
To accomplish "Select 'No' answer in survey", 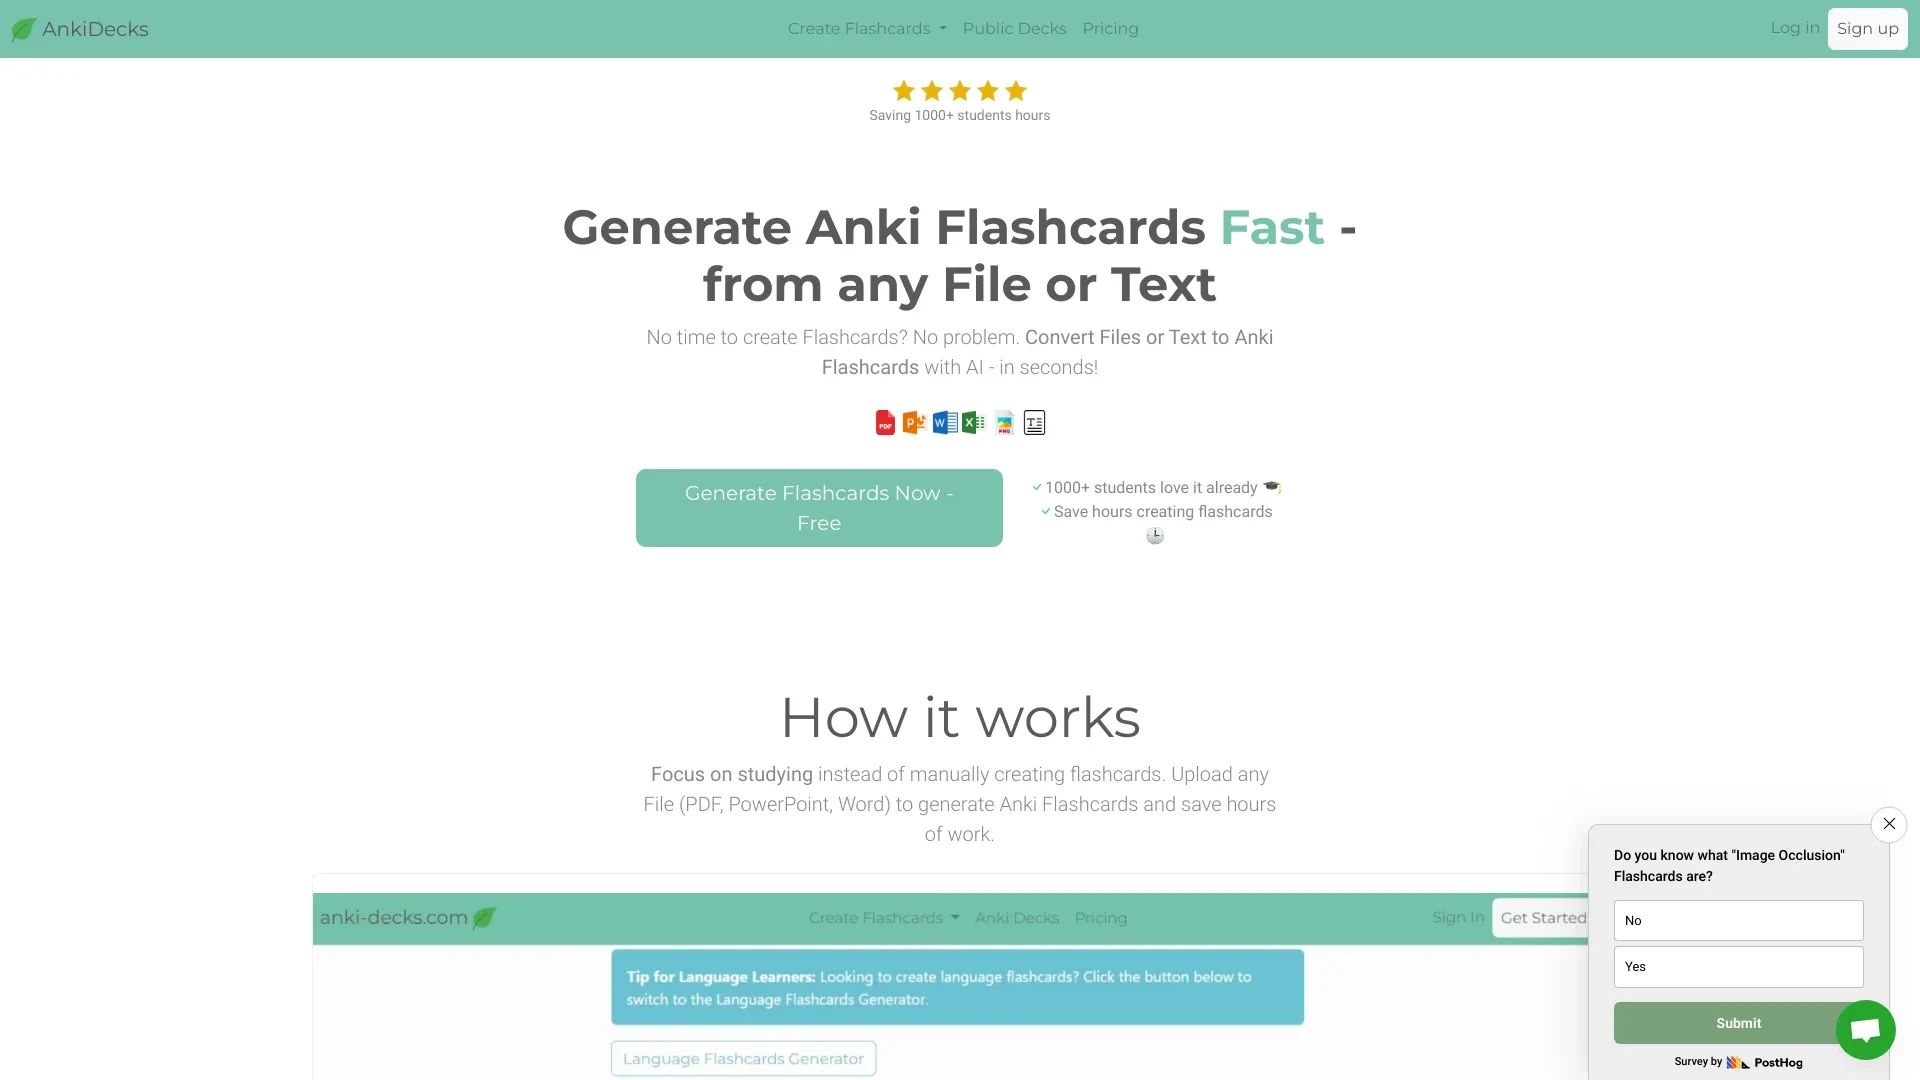I will pyautogui.click(x=1738, y=920).
